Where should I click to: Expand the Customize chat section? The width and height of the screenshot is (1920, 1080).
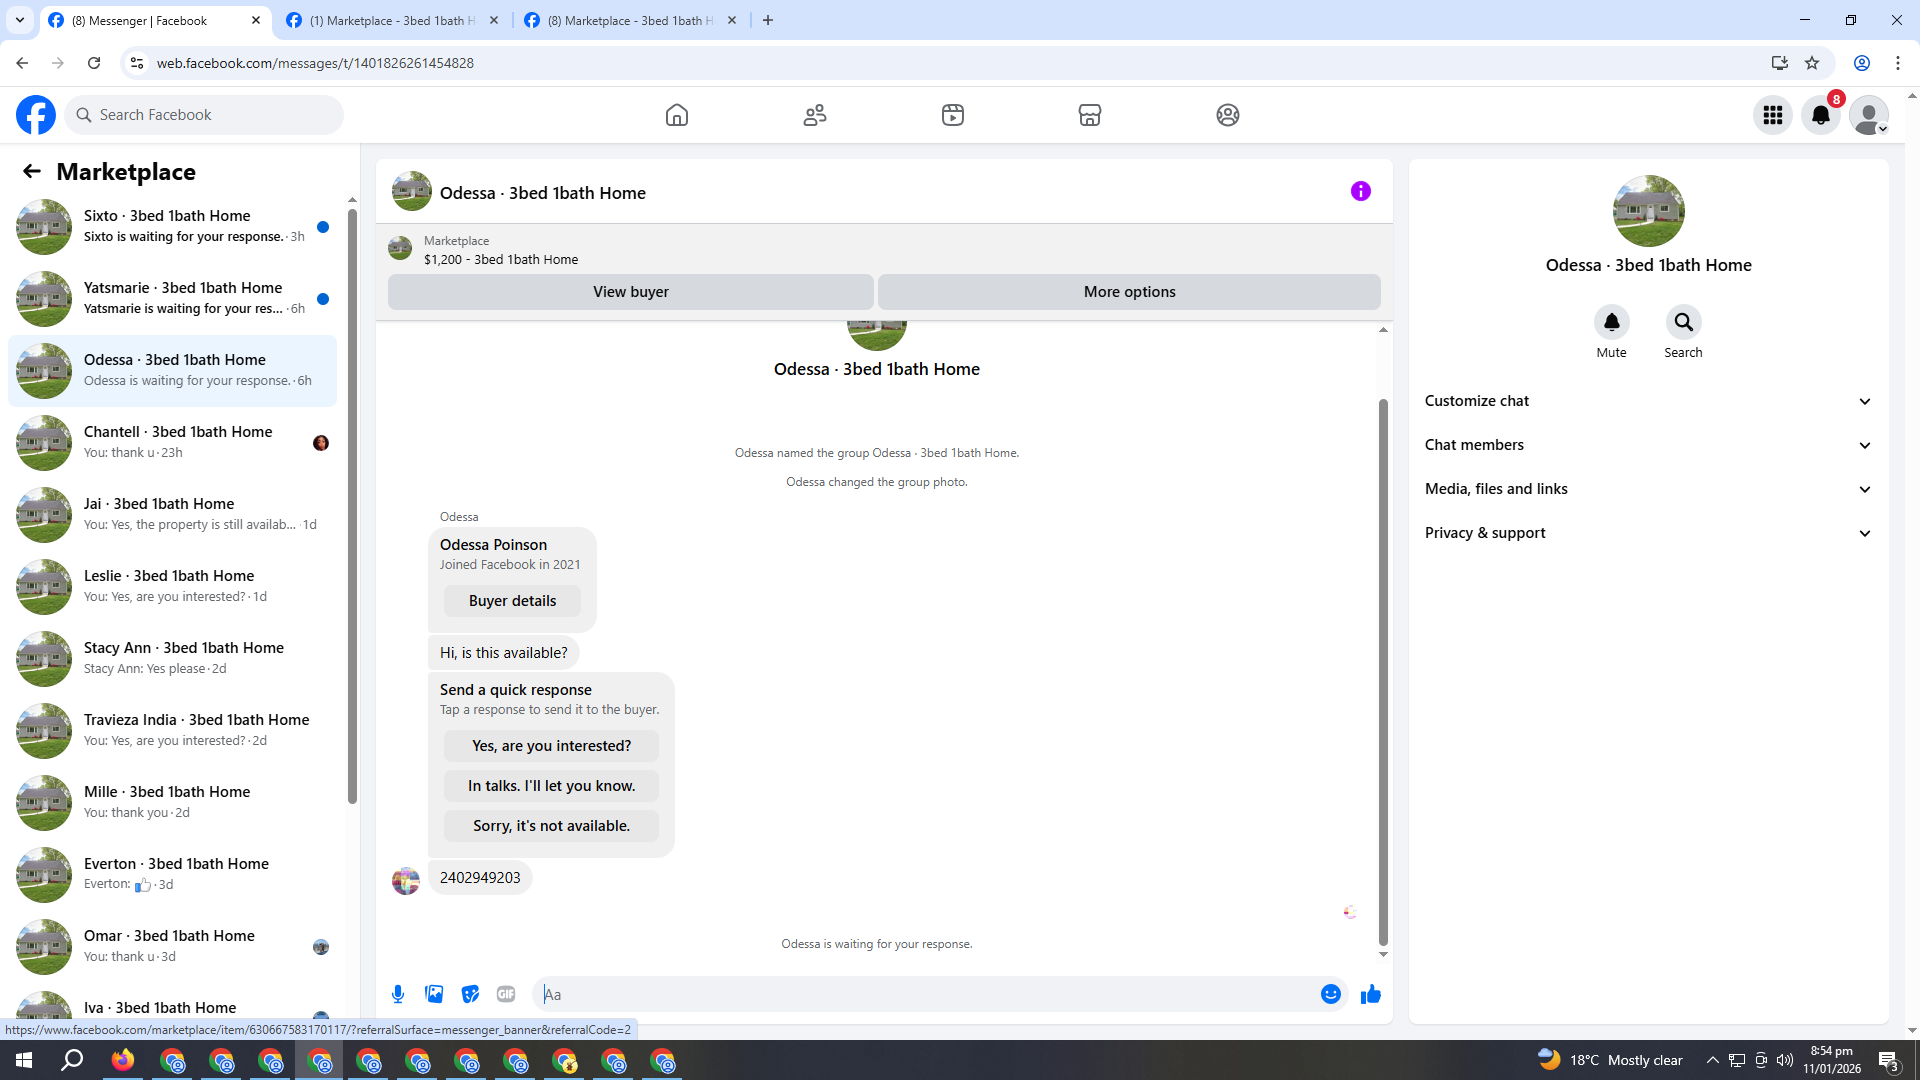(1648, 401)
